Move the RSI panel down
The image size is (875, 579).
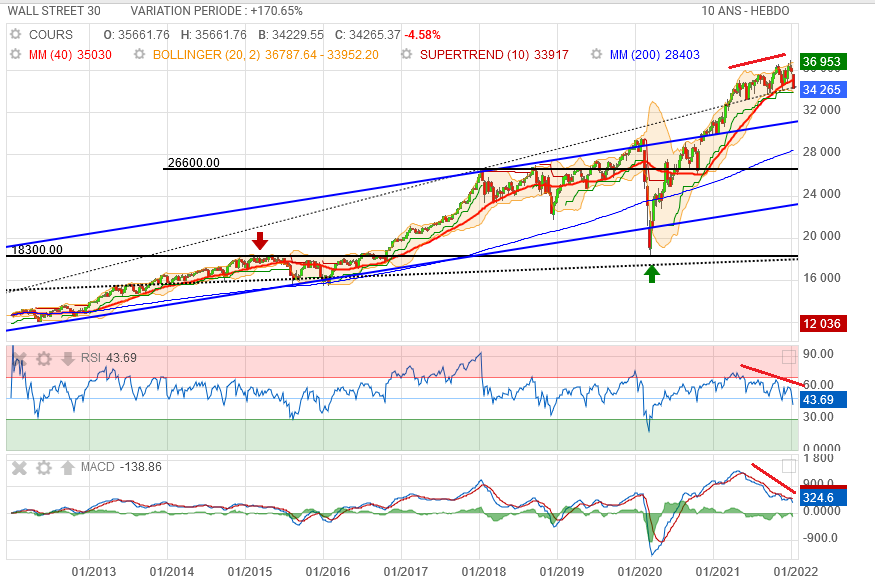coord(68,358)
